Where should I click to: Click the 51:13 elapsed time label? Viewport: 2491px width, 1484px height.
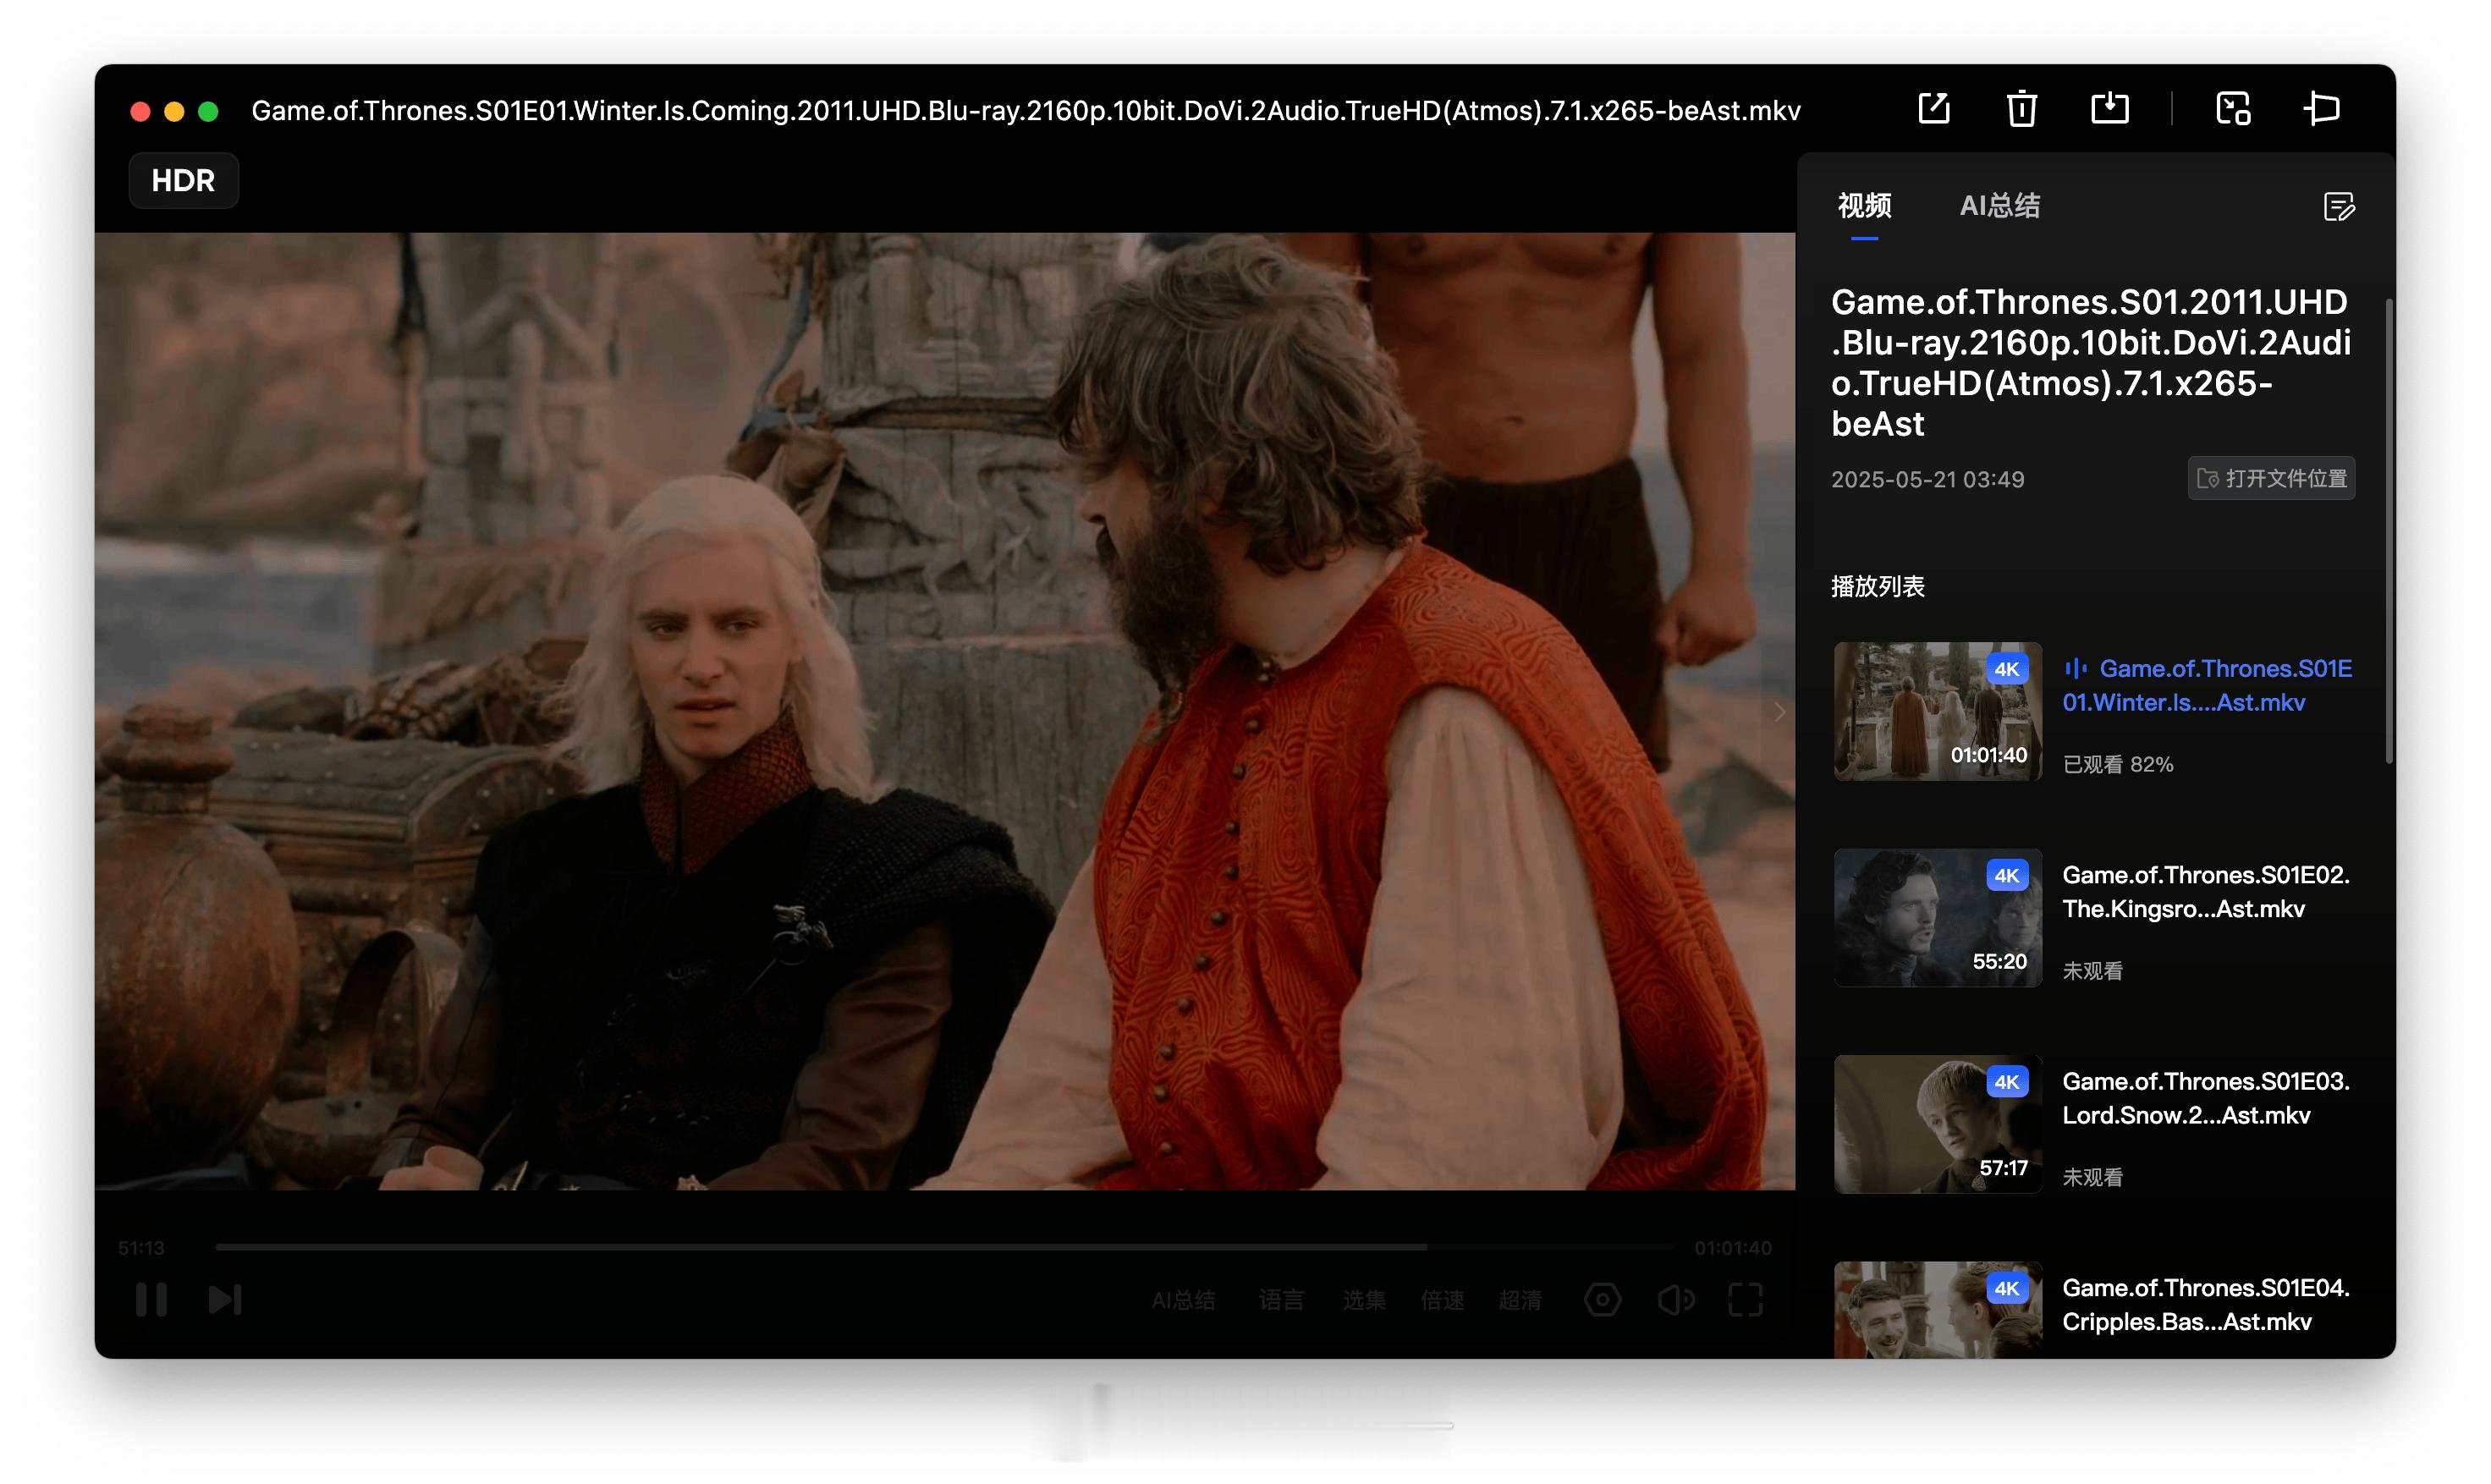(x=140, y=1248)
